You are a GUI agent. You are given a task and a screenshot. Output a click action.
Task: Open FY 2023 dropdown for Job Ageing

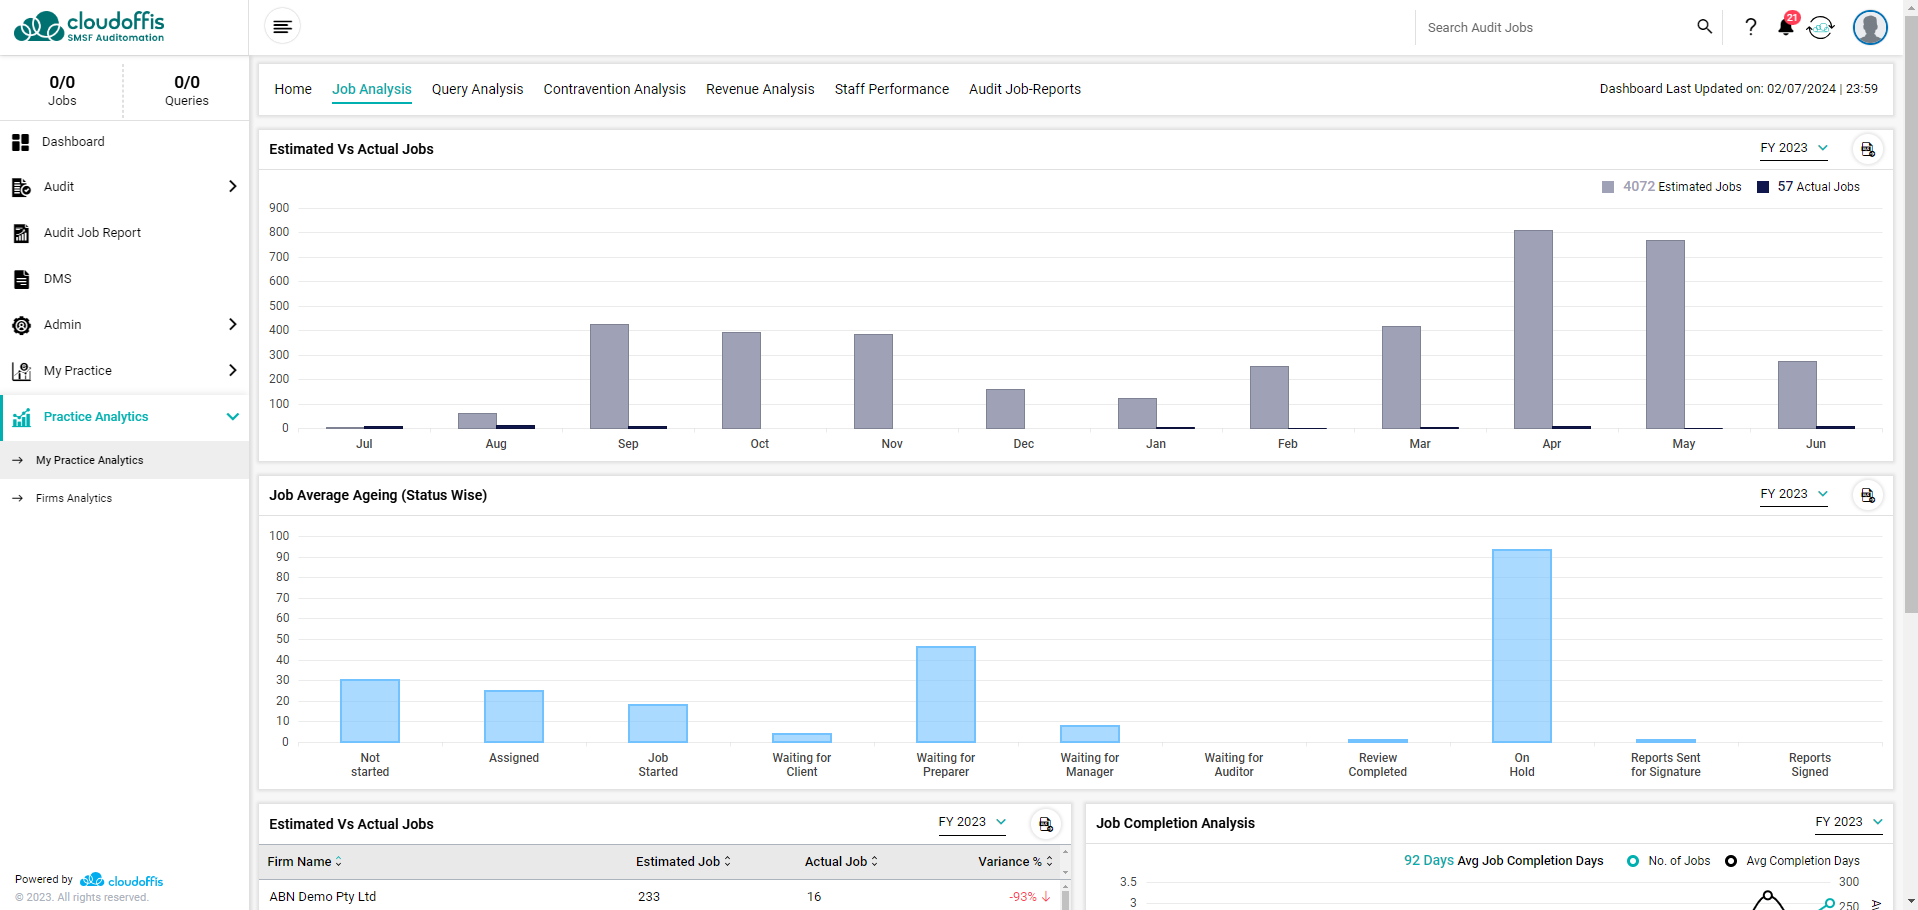(1794, 494)
